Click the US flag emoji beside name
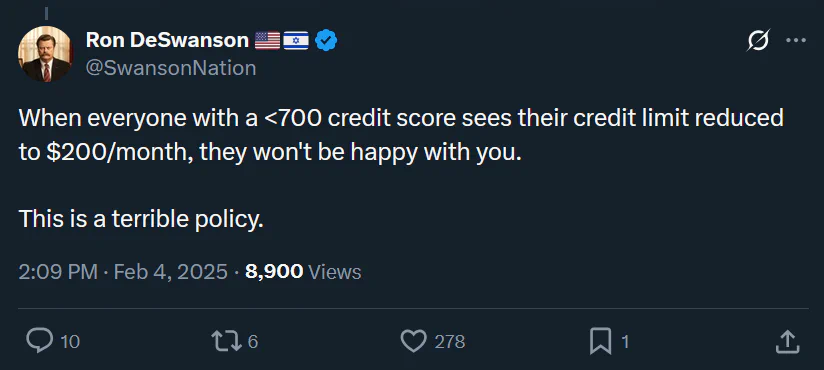Screen dimensions: 824x370 [267, 40]
